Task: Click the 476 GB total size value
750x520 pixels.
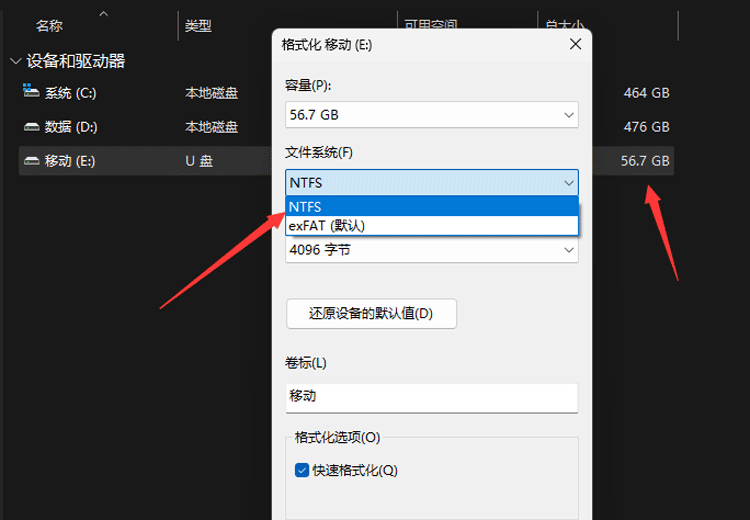Action: [x=646, y=127]
